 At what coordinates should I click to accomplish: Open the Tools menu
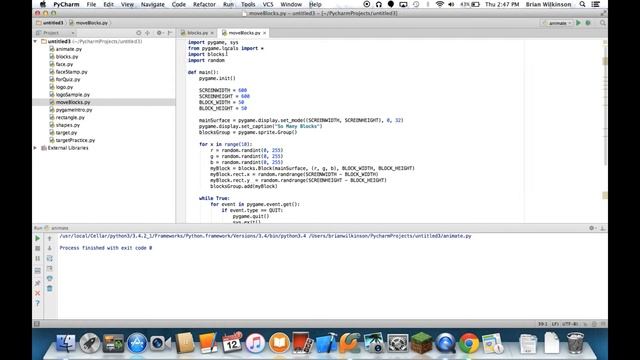tap(248, 4)
